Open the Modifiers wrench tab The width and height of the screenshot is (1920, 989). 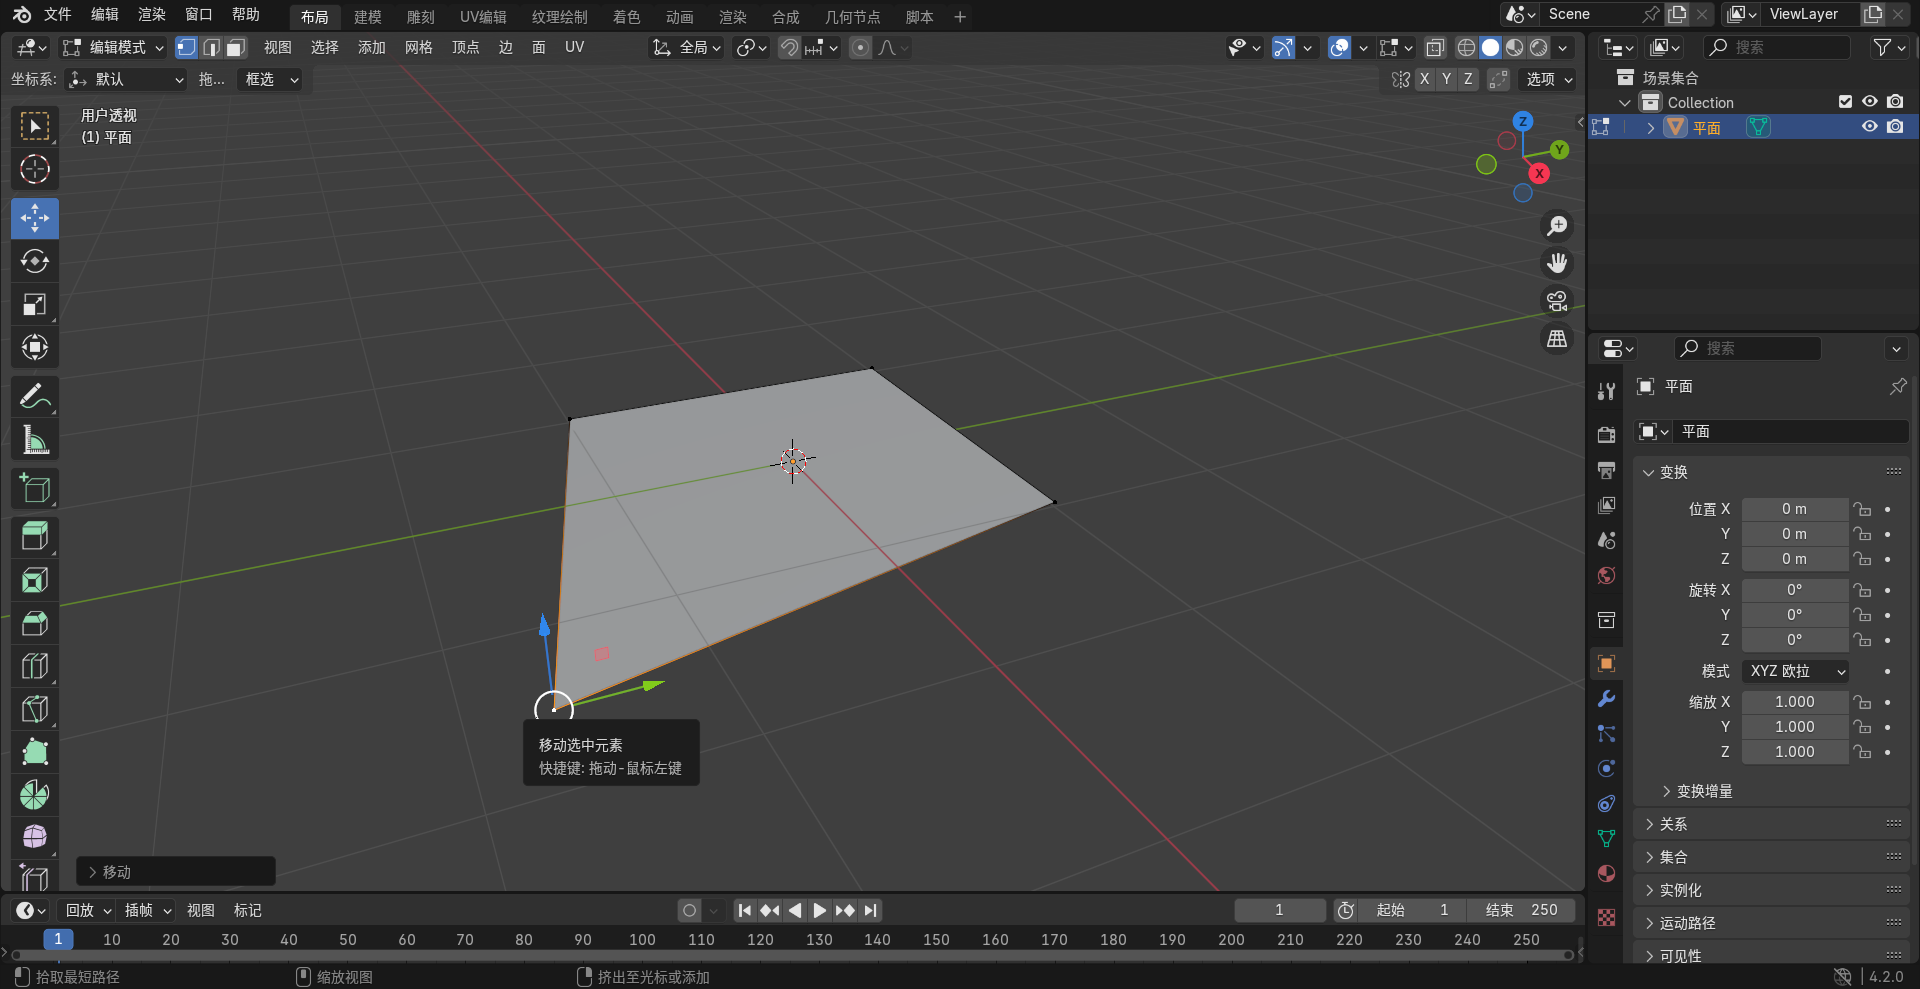point(1606,699)
